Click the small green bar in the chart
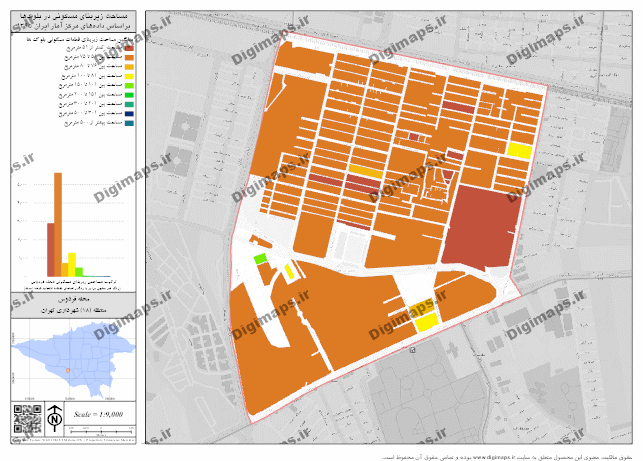 [x=79, y=272]
